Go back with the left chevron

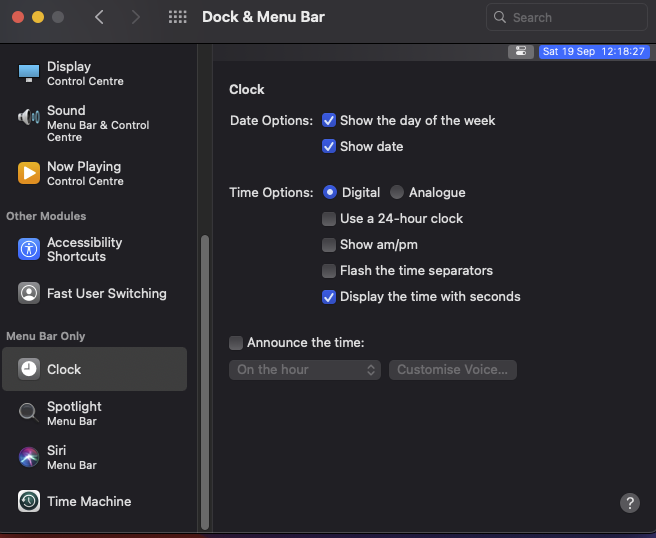click(99, 17)
